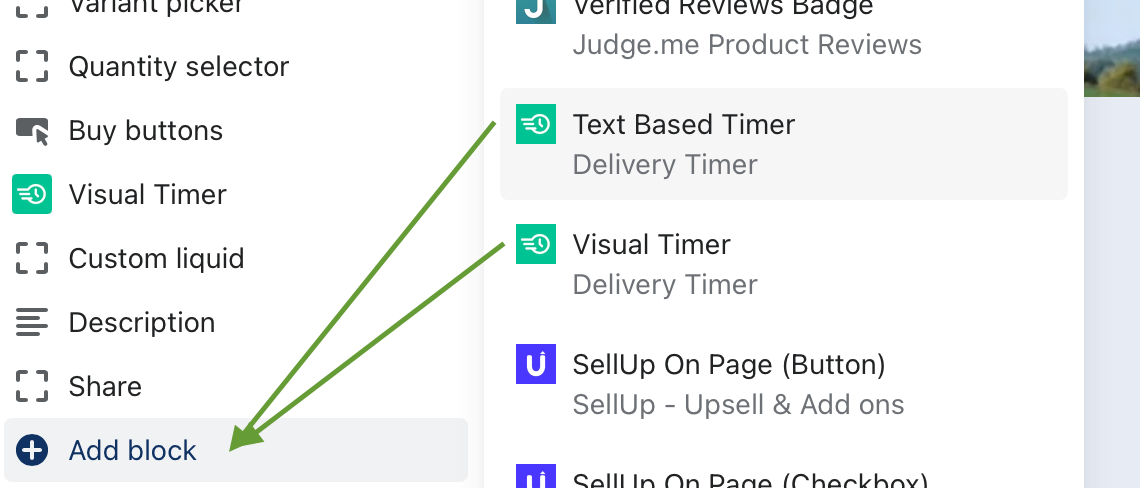Click the Visual Timer app icon in list

[x=536, y=244]
